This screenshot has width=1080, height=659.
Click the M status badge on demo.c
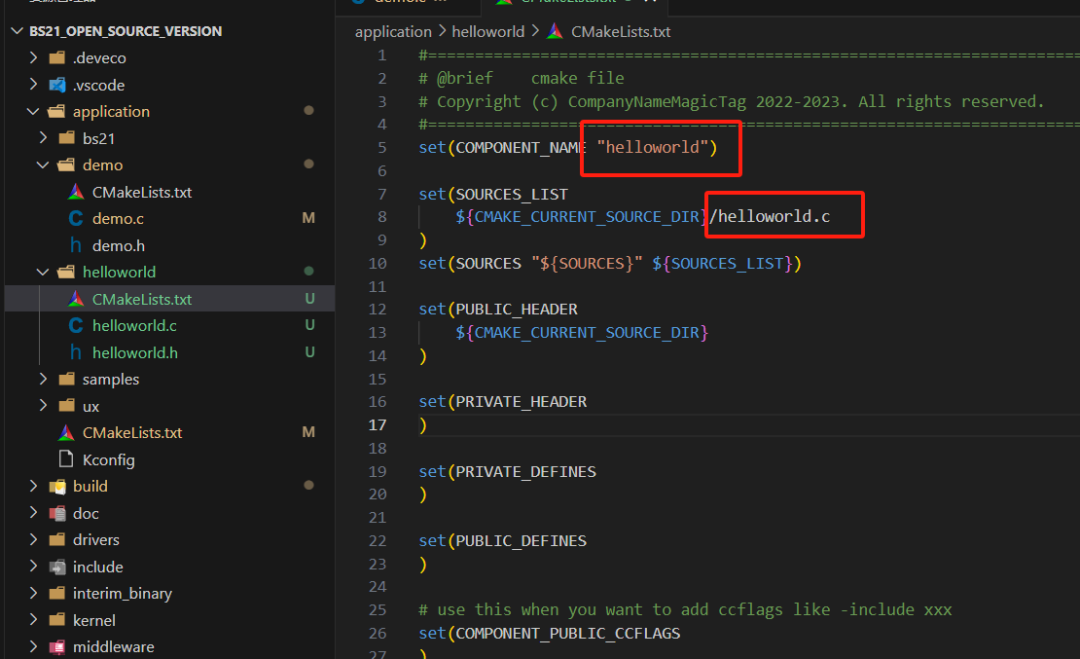[x=309, y=218]
